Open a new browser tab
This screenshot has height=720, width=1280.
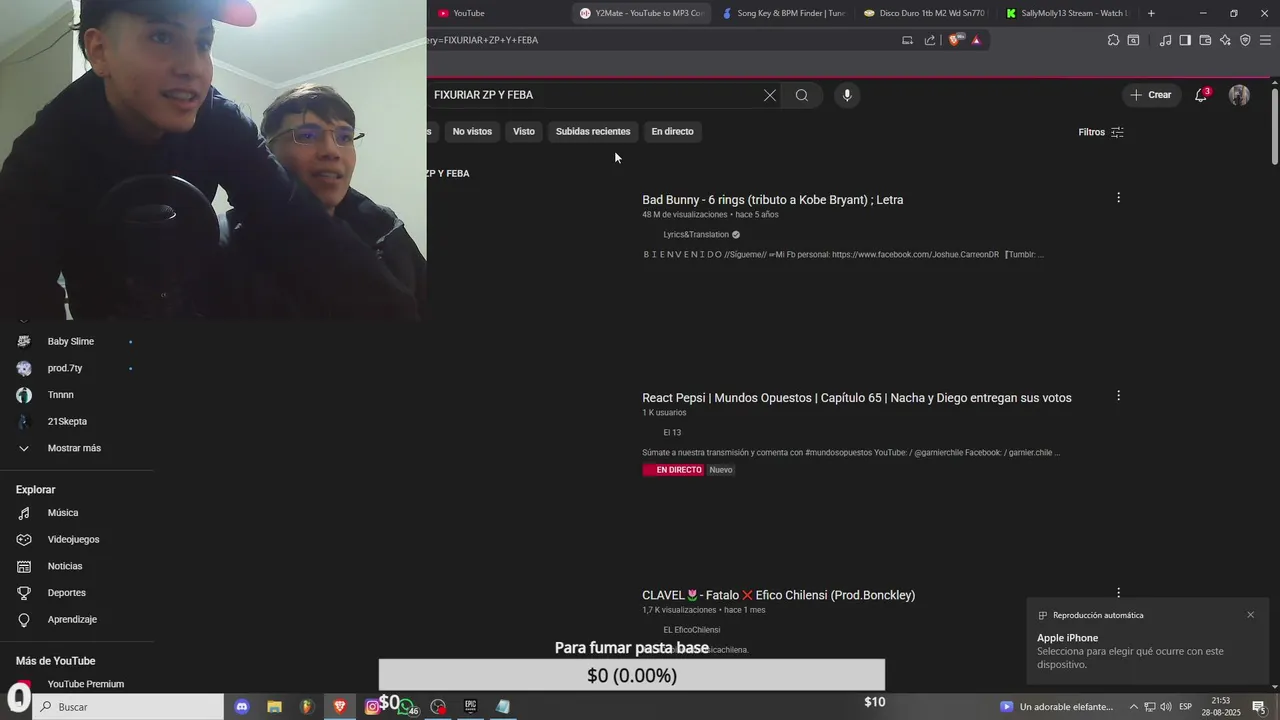point(1151,13)
